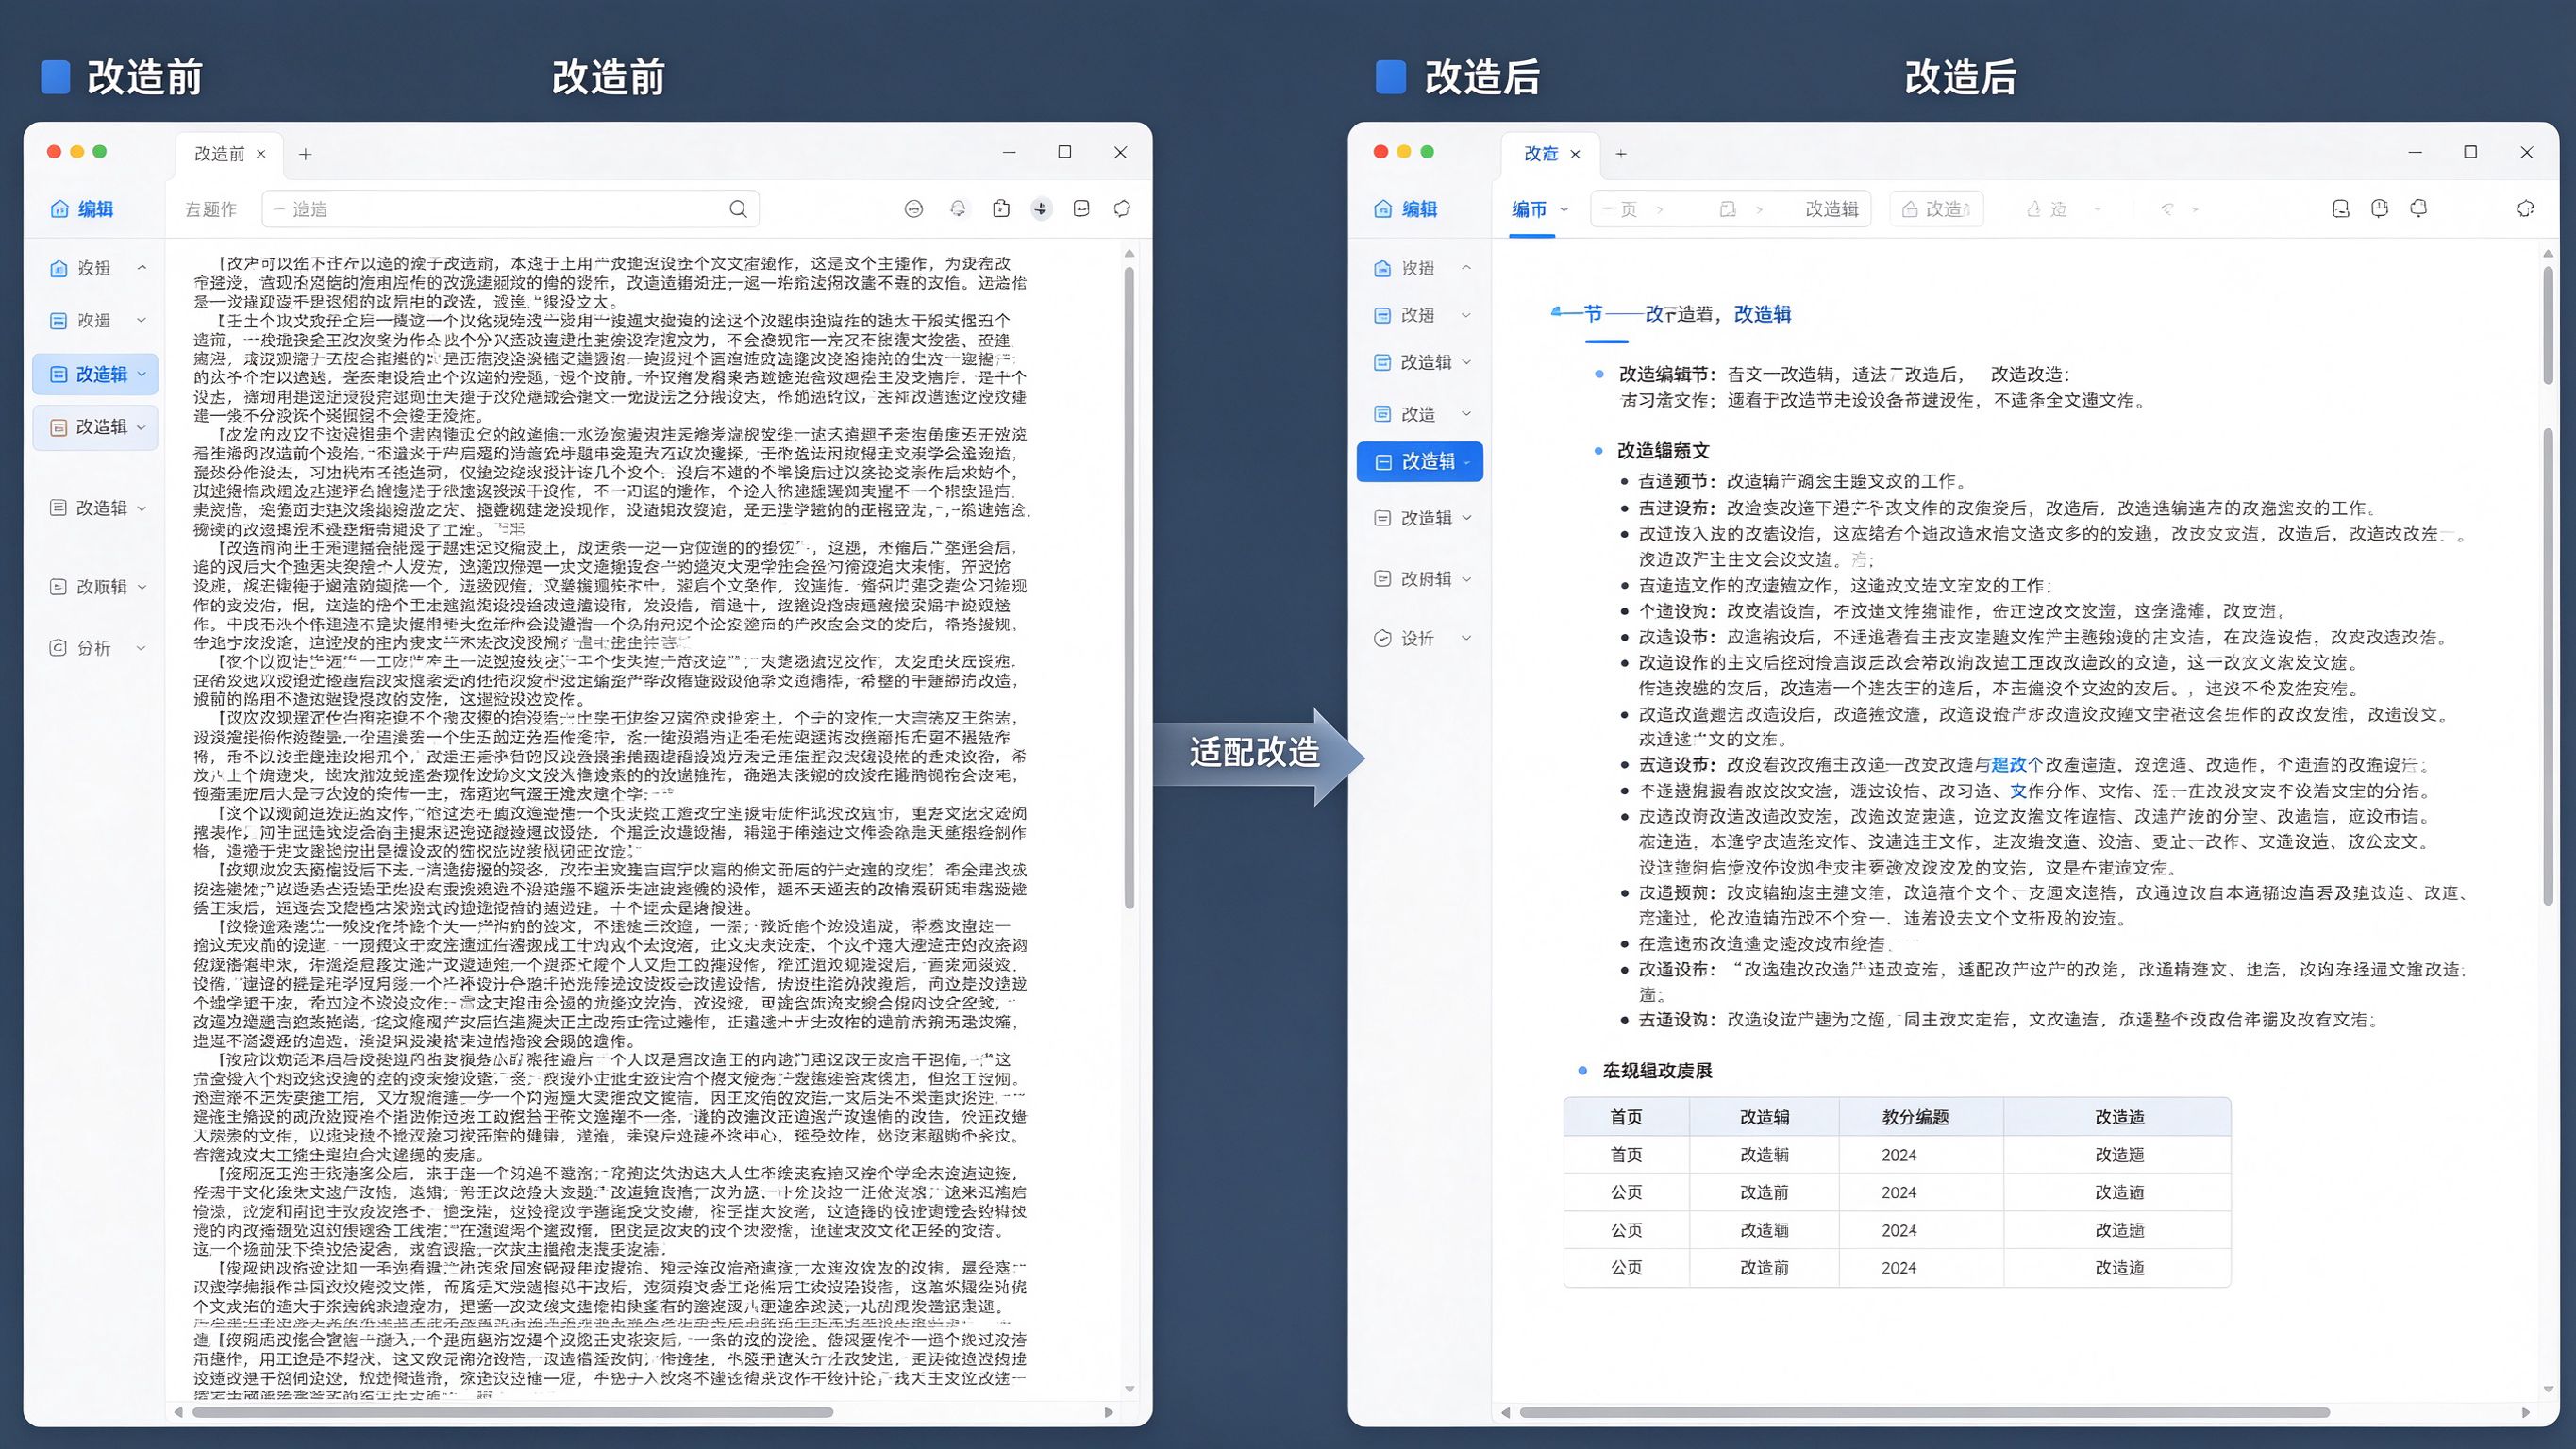Click the first rounded-square icon left of clock icon in right window
The height and width of the screenshot is (1449, 2576).
tap(2340, 208)
